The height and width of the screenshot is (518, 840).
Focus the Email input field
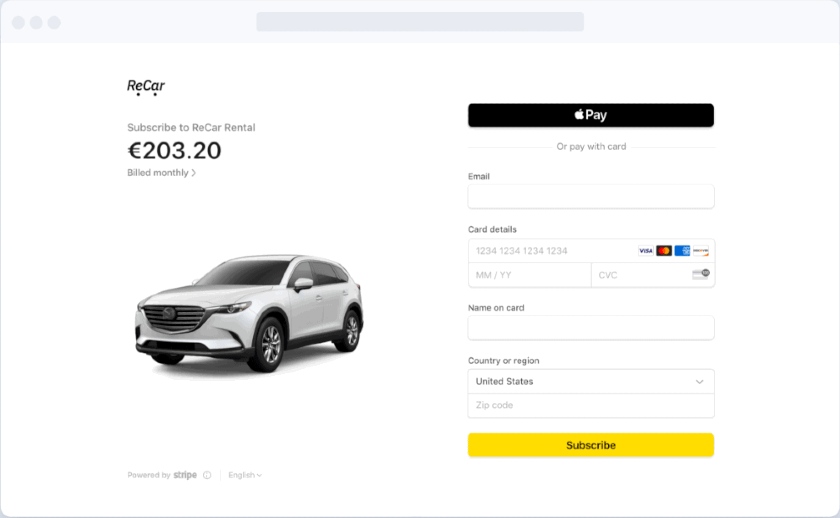point(591,197)
